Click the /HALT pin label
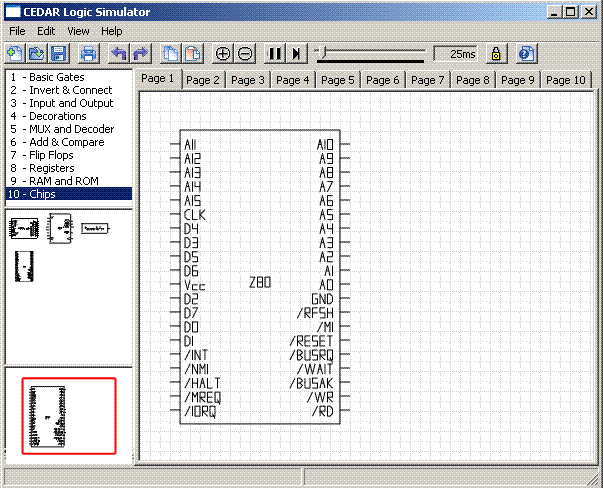This screenshot has width=603, height=488. point(202,383)
